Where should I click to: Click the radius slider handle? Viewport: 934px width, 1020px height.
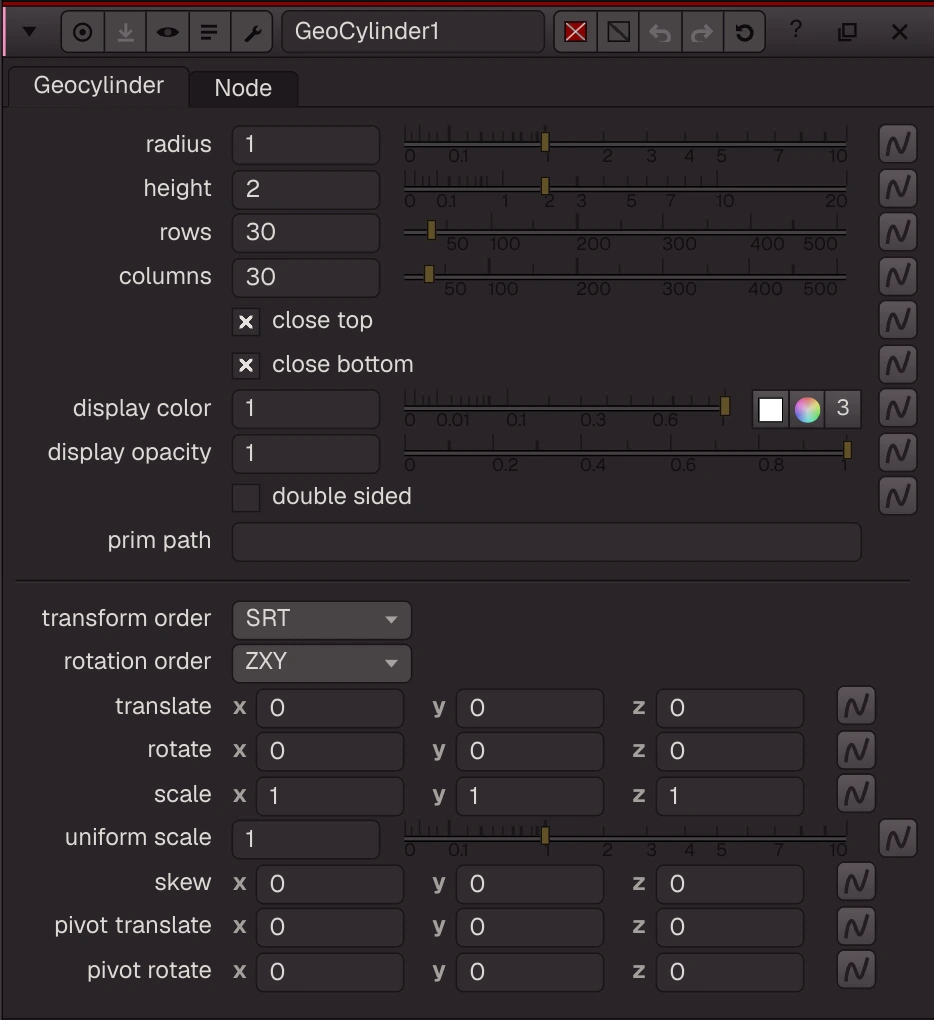[545, 142]
